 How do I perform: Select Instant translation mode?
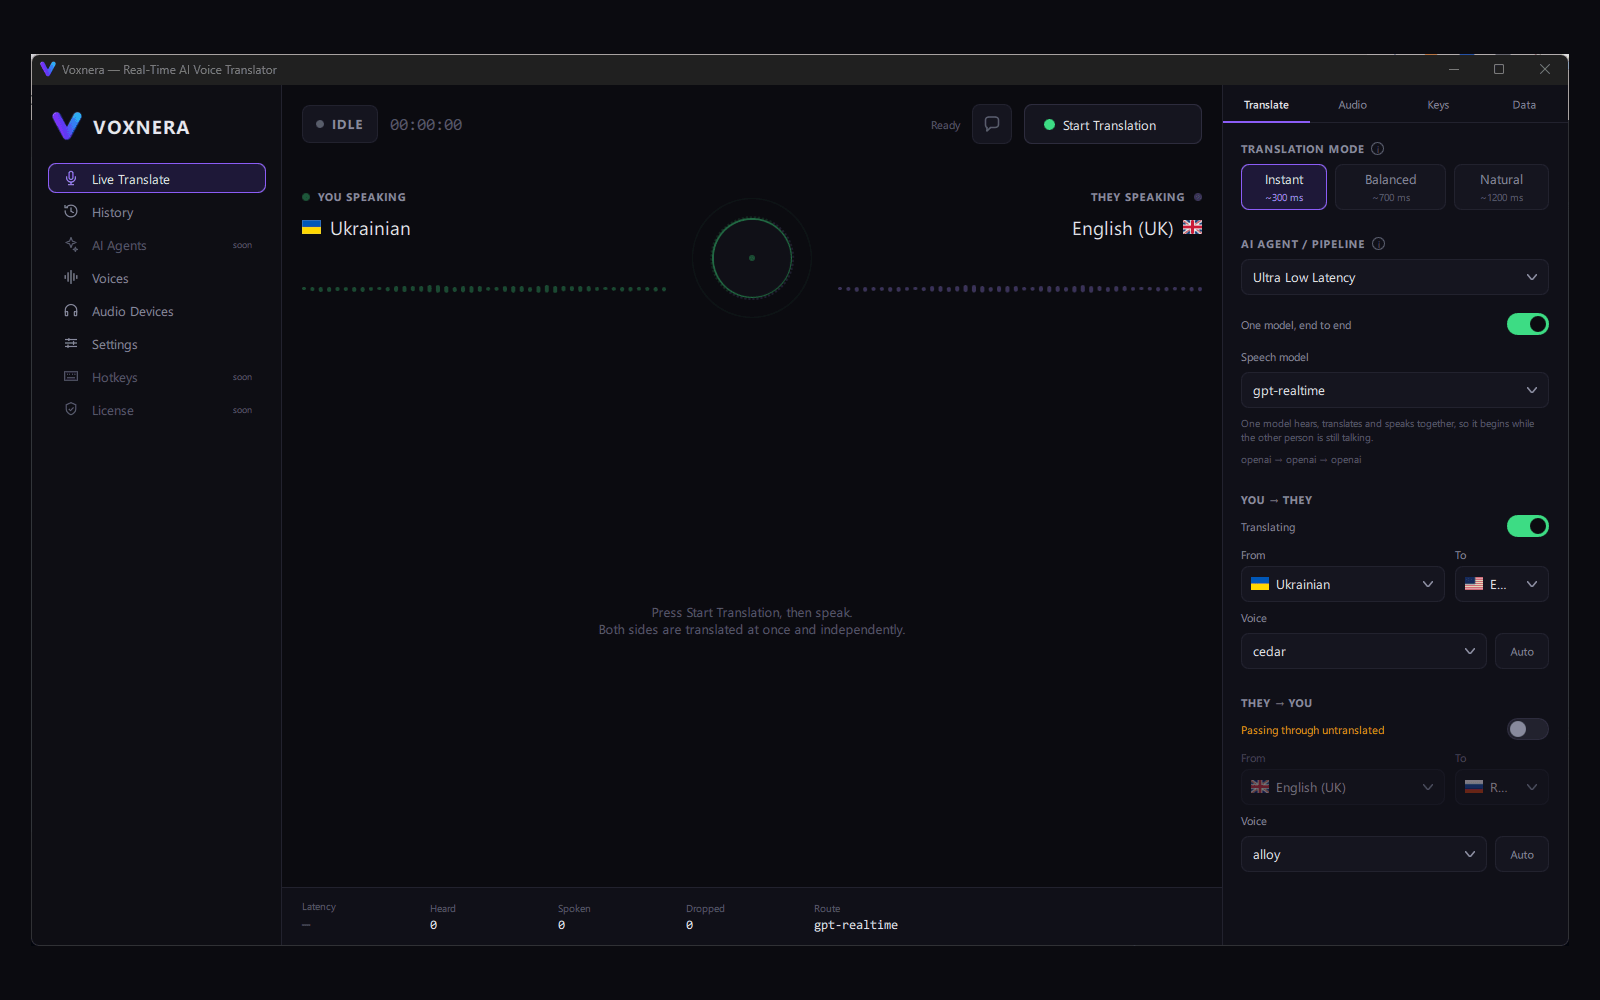1284,187
